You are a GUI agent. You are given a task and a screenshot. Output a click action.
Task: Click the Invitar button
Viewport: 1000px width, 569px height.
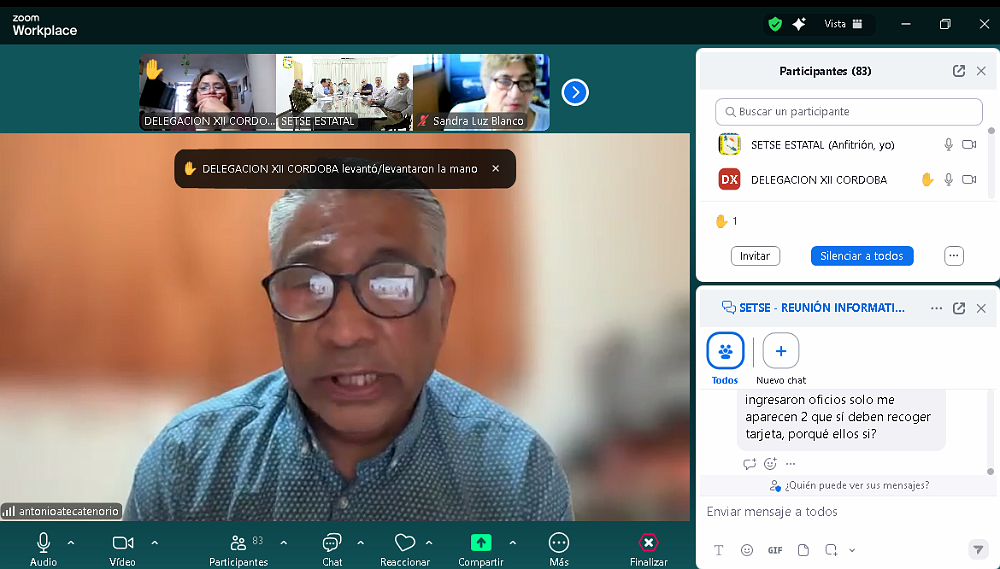[x=755, y=256]
